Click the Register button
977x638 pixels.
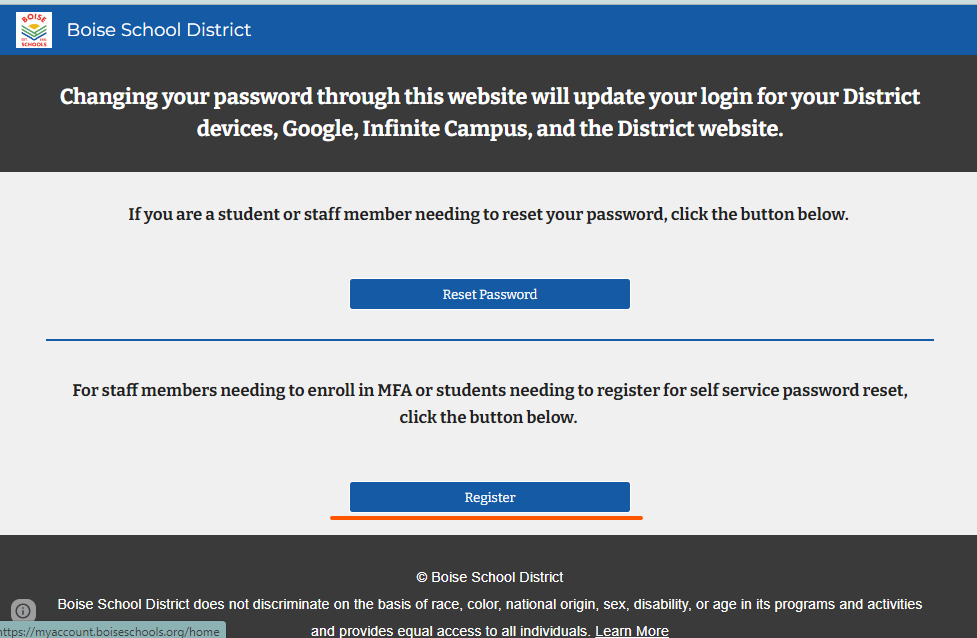(x=490, y=497)
